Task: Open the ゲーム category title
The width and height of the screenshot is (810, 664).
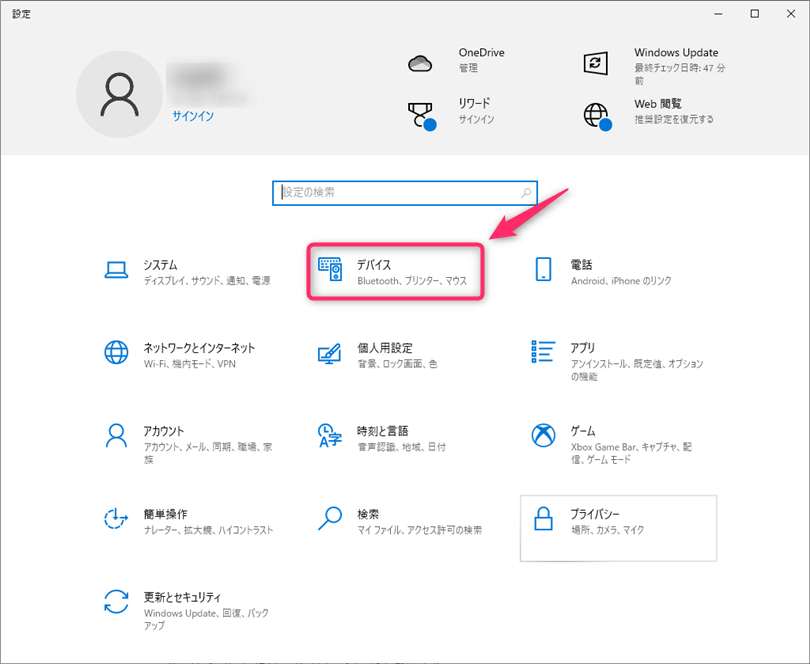Action: coord(583,431)
